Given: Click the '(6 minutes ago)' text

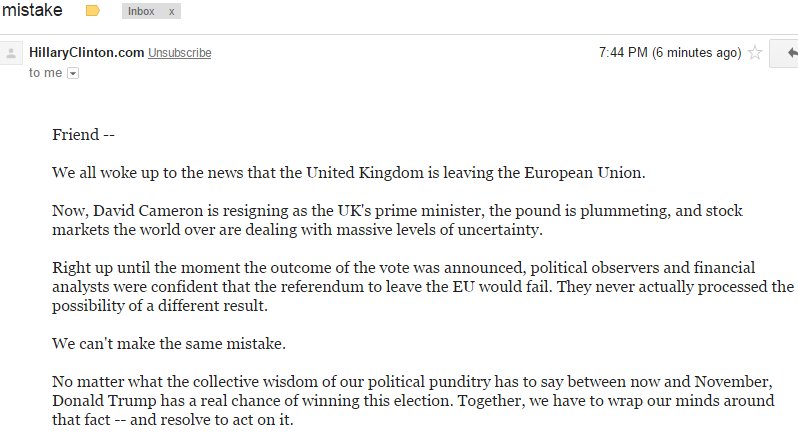Looking at the screenshot, I should point(696,53).
